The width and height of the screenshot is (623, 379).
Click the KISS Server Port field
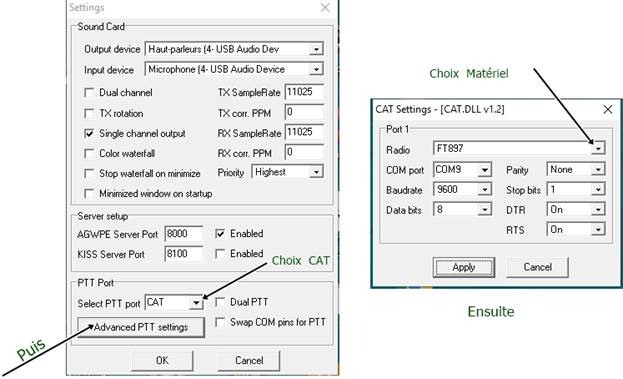(x=184, y=253)
